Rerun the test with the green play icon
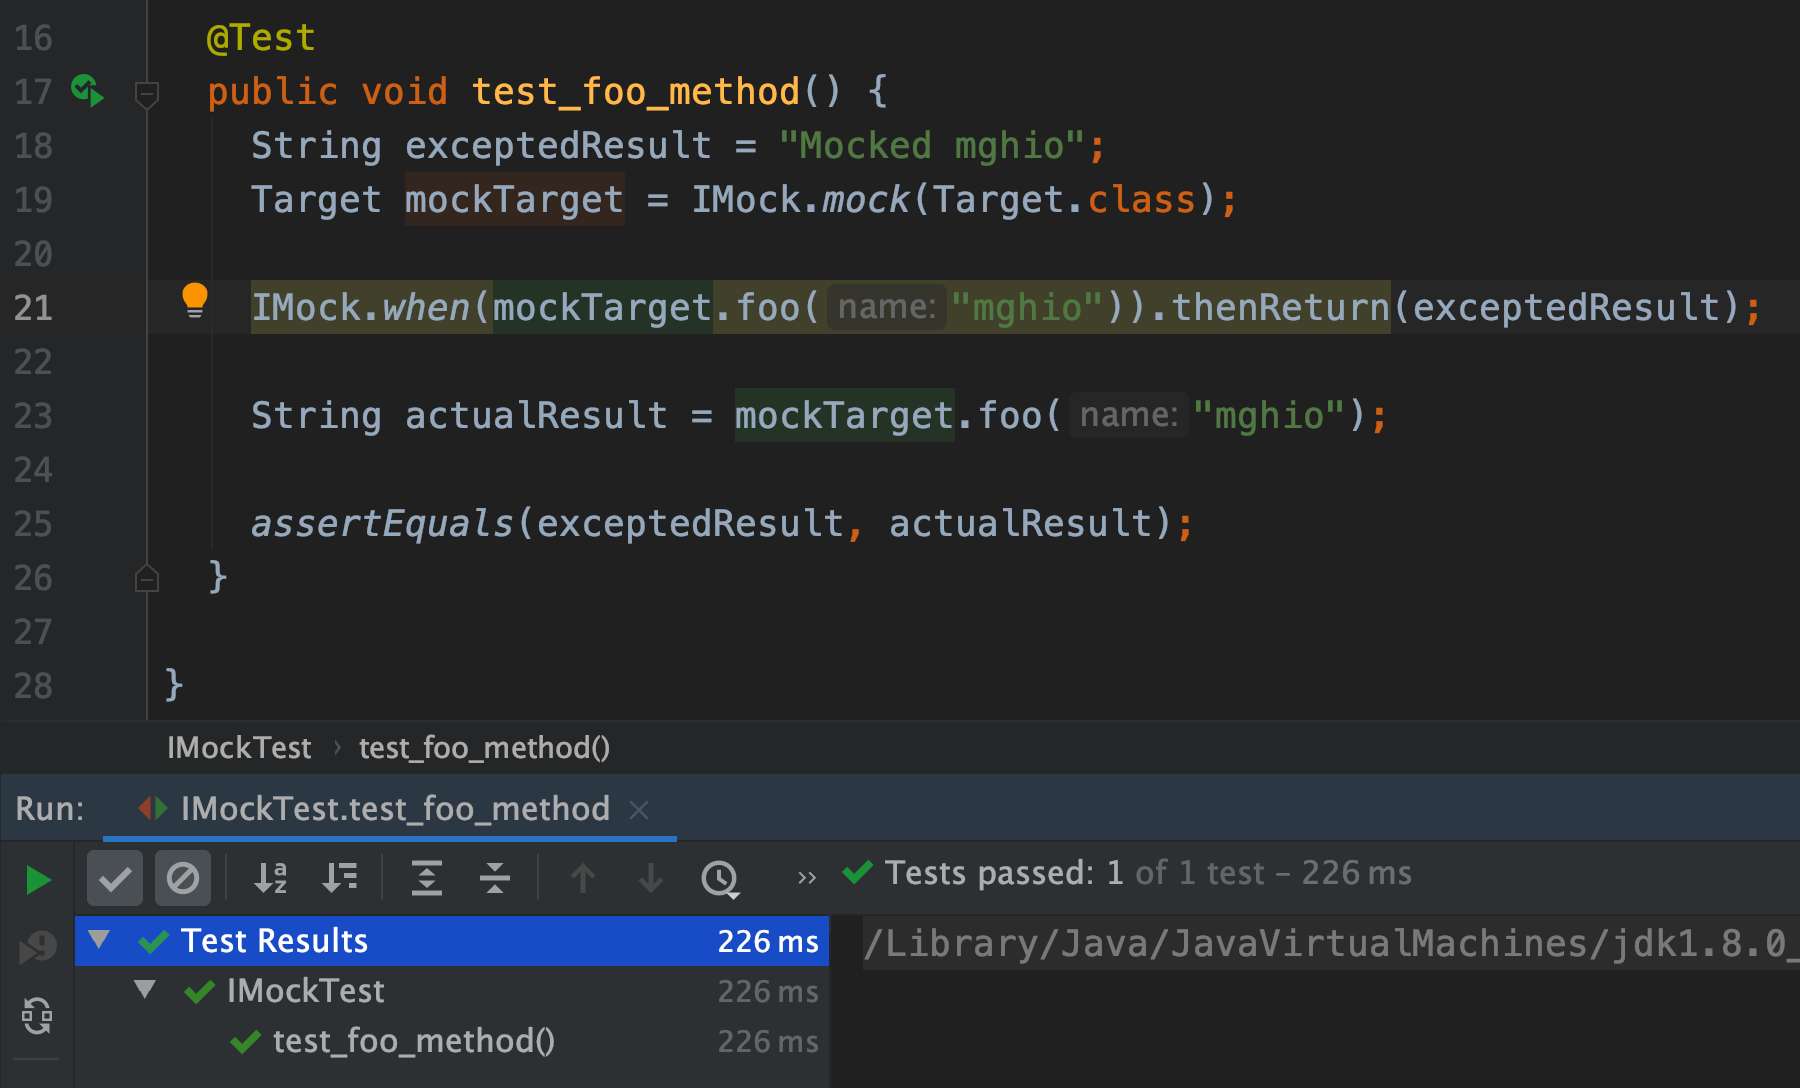 click(x=38, y=880)
